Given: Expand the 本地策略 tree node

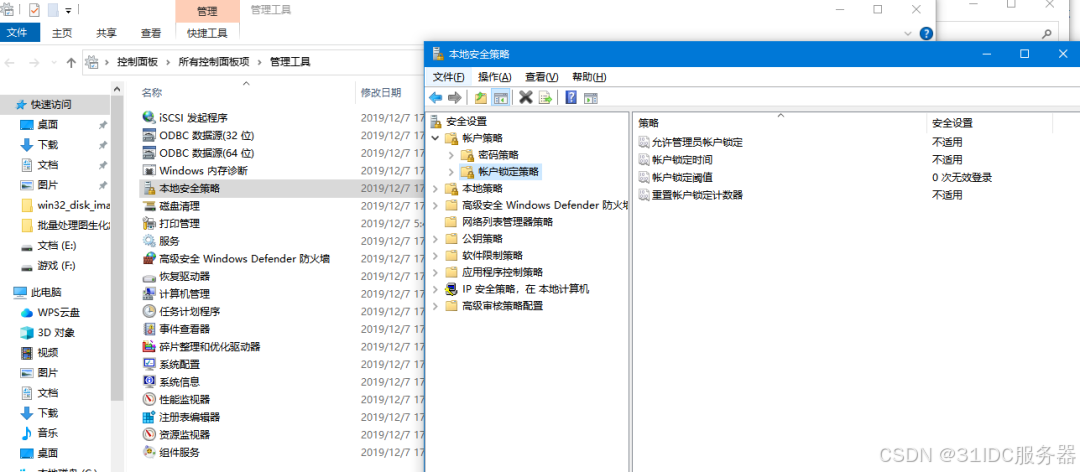Looking at the screenshot, I should [436, 188].
